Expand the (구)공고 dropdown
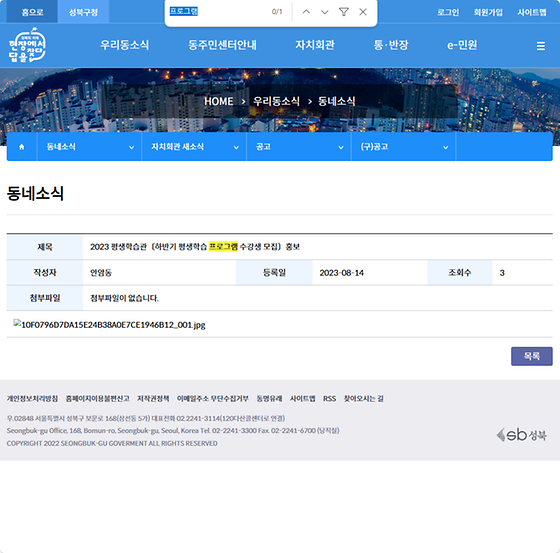Viewport: 560px width, 553px height. coord(403,147)
